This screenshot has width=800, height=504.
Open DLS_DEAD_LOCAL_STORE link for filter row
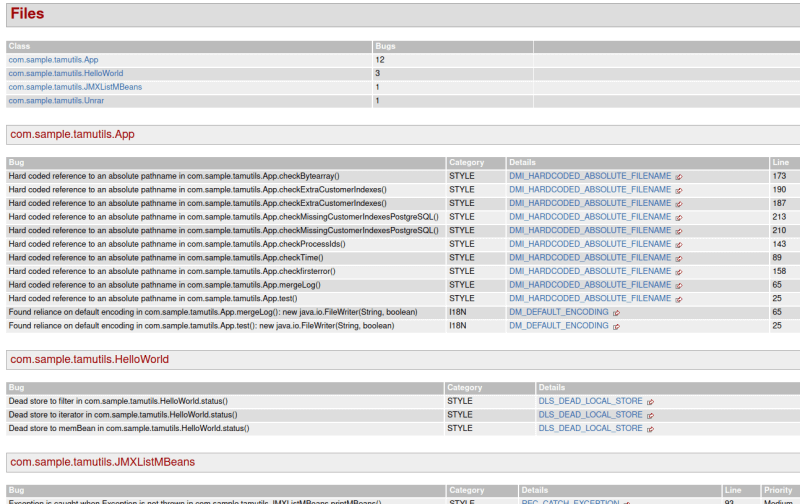(x=590, y=401)
